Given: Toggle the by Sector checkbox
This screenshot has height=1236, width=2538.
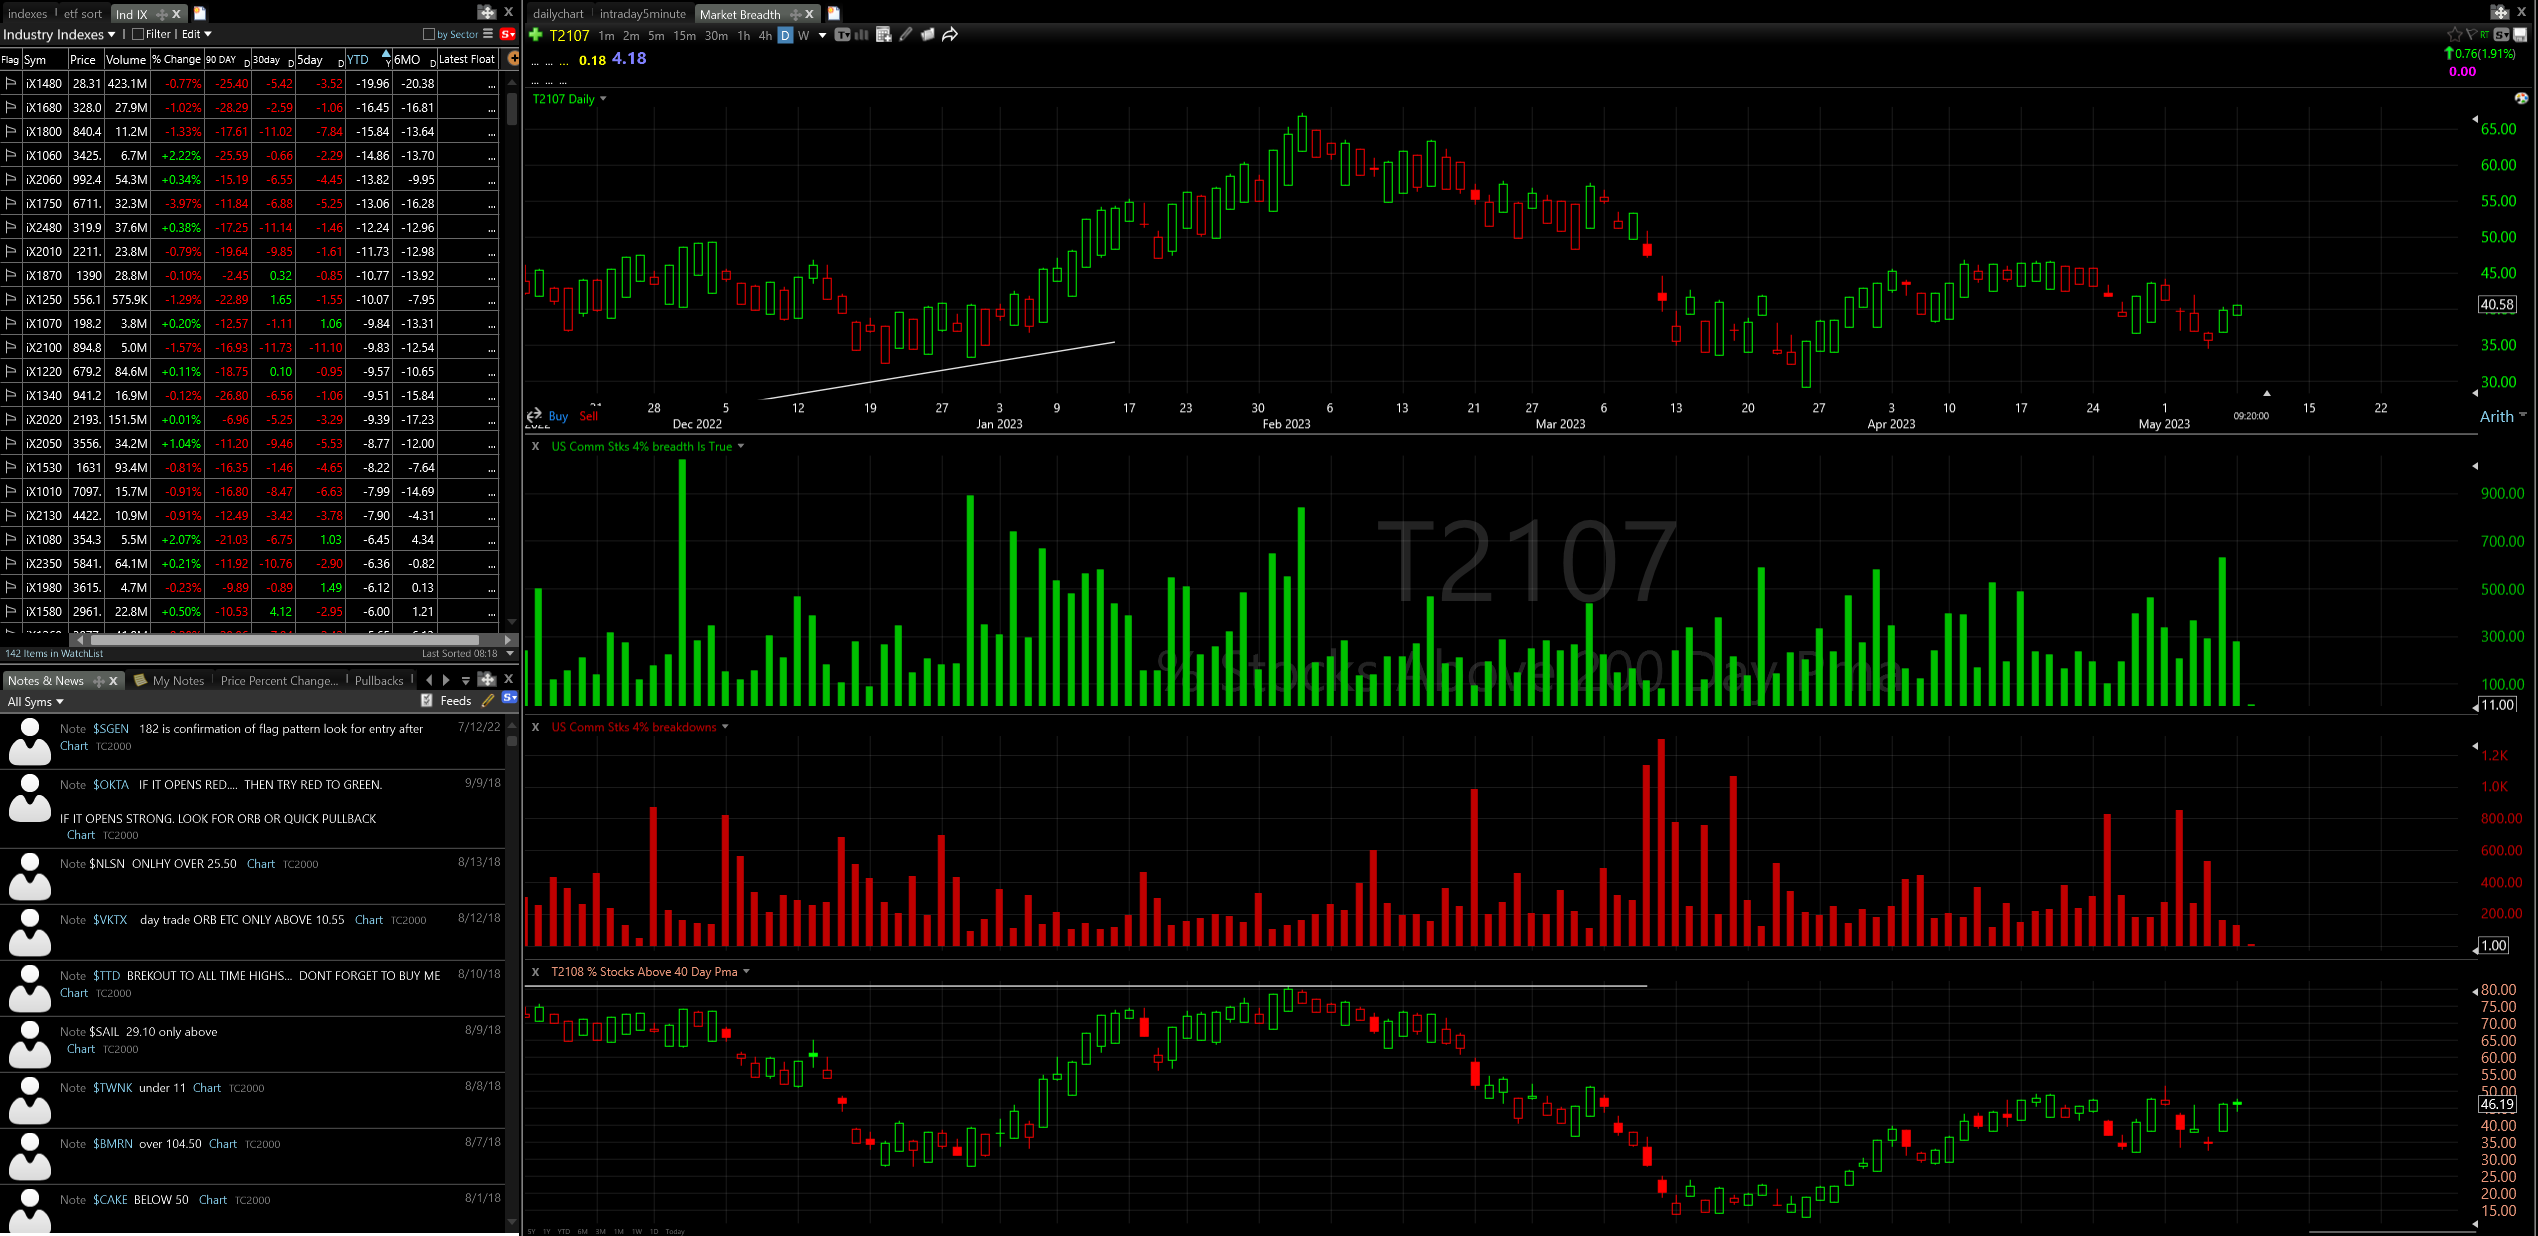Looking at the screenshot, I should coord(430,33).
